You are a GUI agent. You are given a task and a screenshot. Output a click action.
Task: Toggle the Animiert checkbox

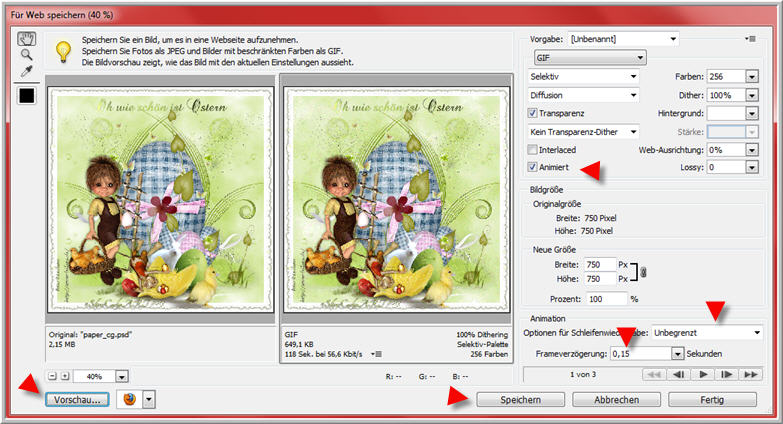click(533, 167)
